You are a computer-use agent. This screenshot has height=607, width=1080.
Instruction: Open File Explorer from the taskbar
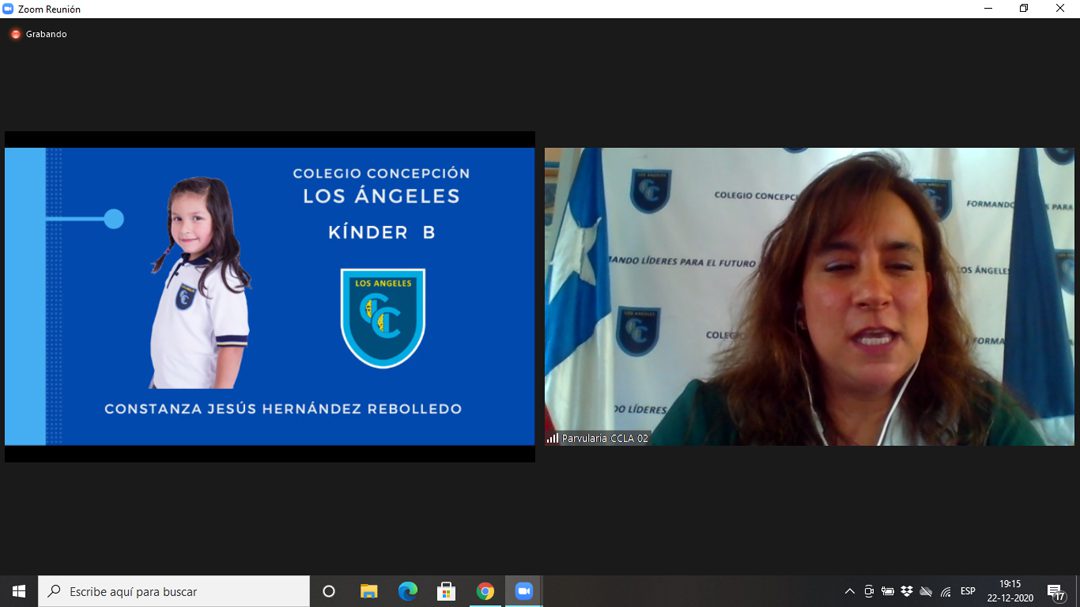368,591
